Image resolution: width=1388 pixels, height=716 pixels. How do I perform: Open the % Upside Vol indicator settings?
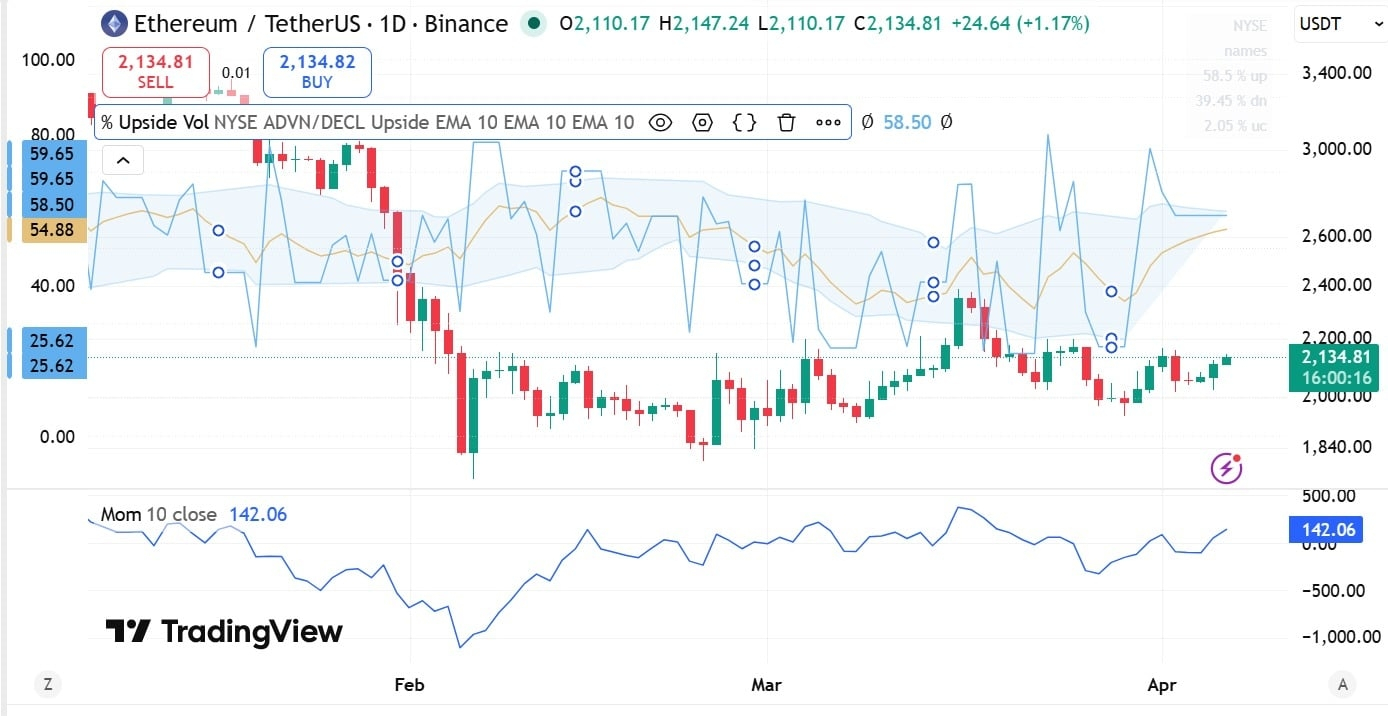702,122
